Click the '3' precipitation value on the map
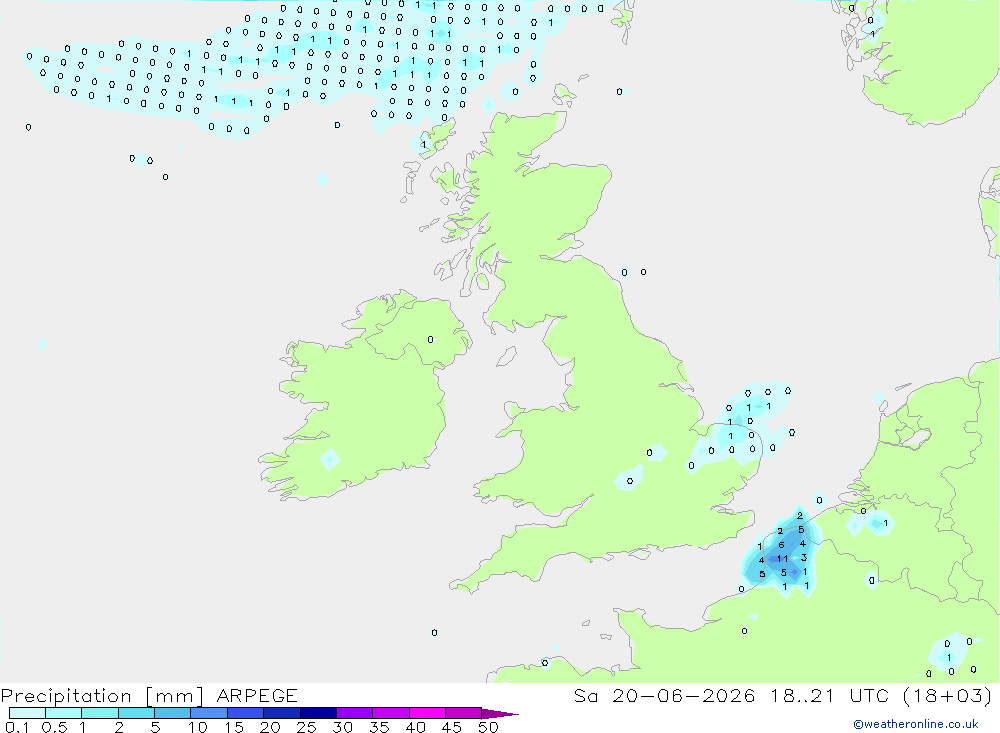Viewport: 1000px width, 733px height. pyautogui.click(x=804, y=558)
